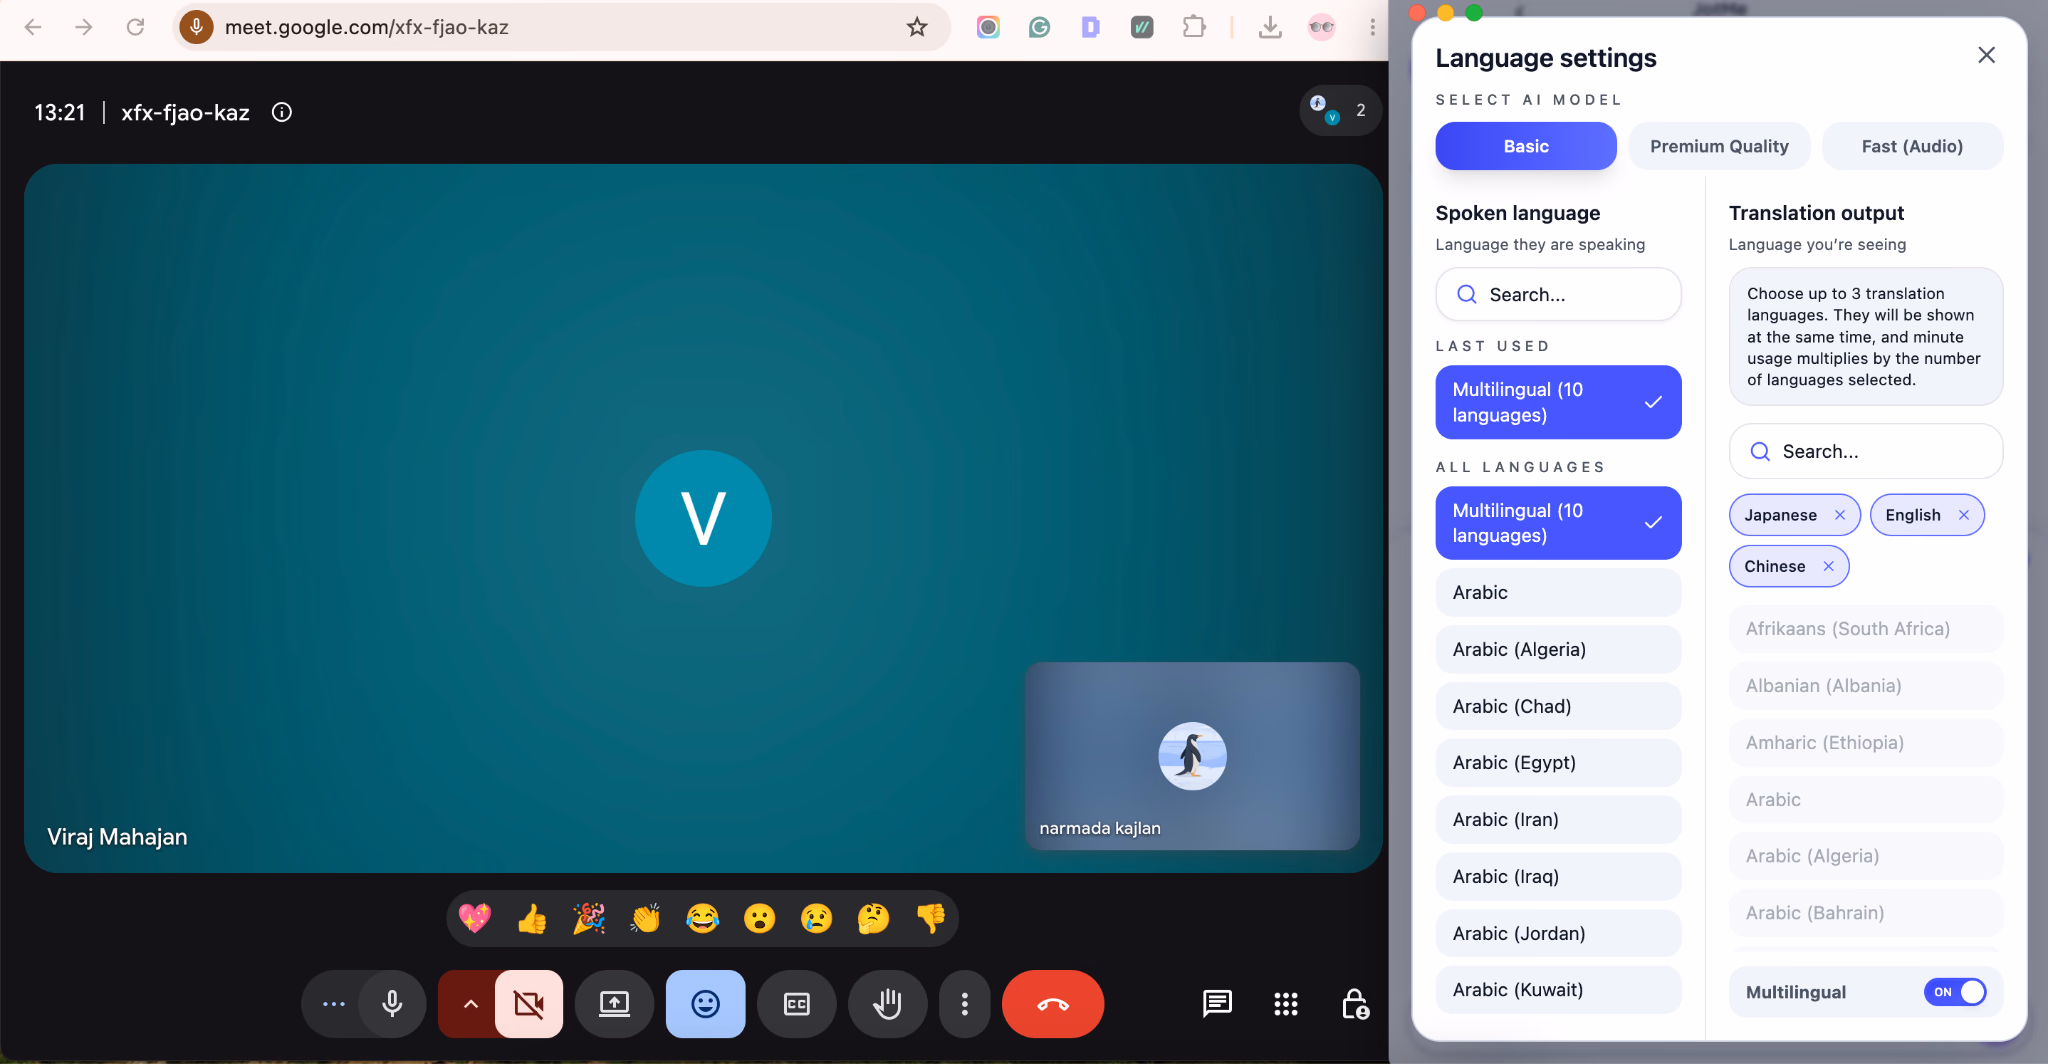
Task: Send the thumbs down reaction
Action: pos(930,918)
